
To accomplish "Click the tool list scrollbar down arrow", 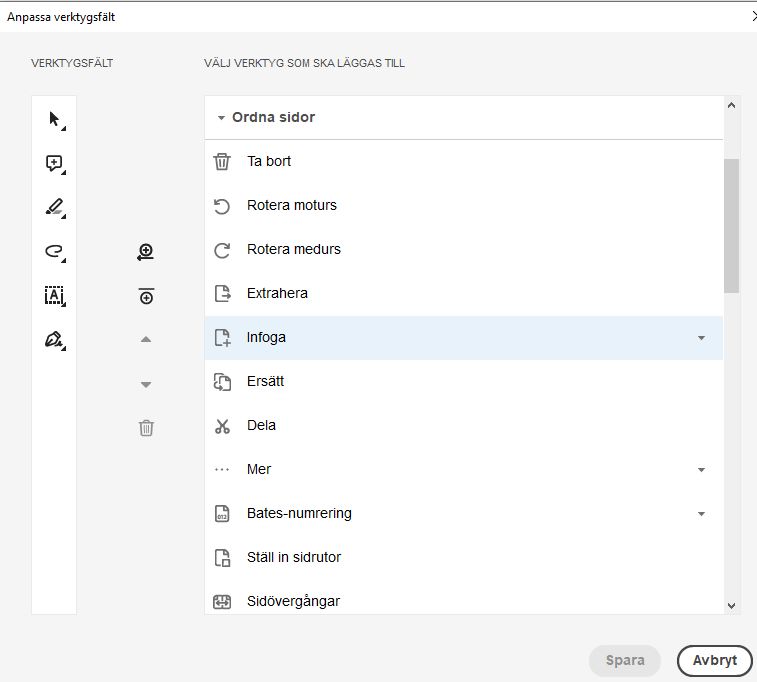I will point(731,605).
